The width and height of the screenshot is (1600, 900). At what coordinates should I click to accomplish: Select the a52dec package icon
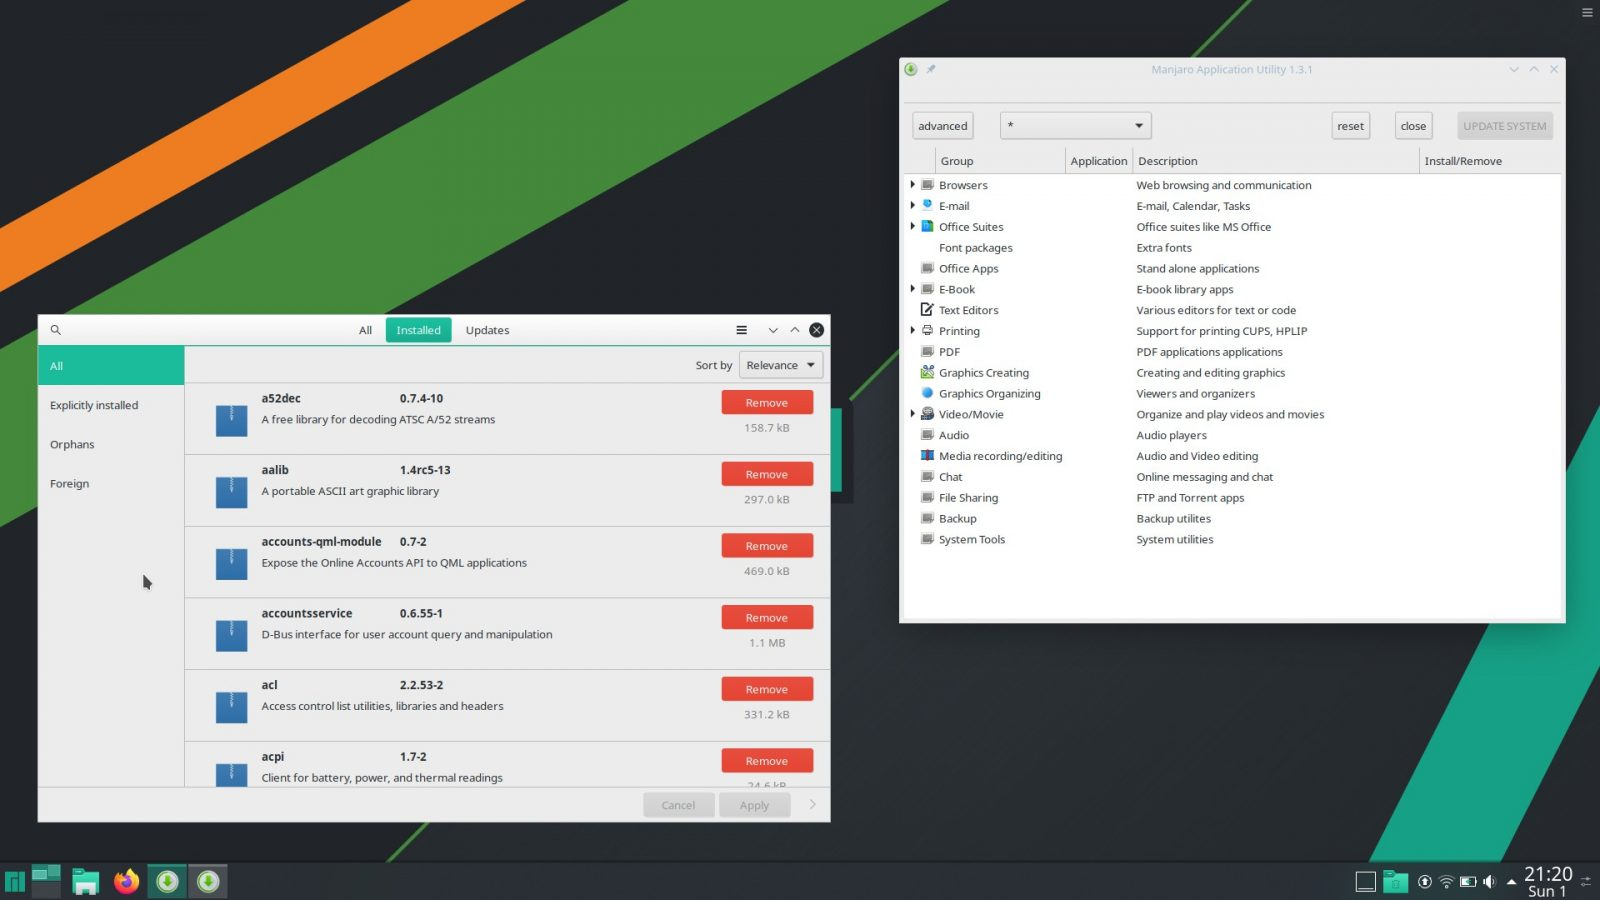pyautogui.click(x=232, y=419)
